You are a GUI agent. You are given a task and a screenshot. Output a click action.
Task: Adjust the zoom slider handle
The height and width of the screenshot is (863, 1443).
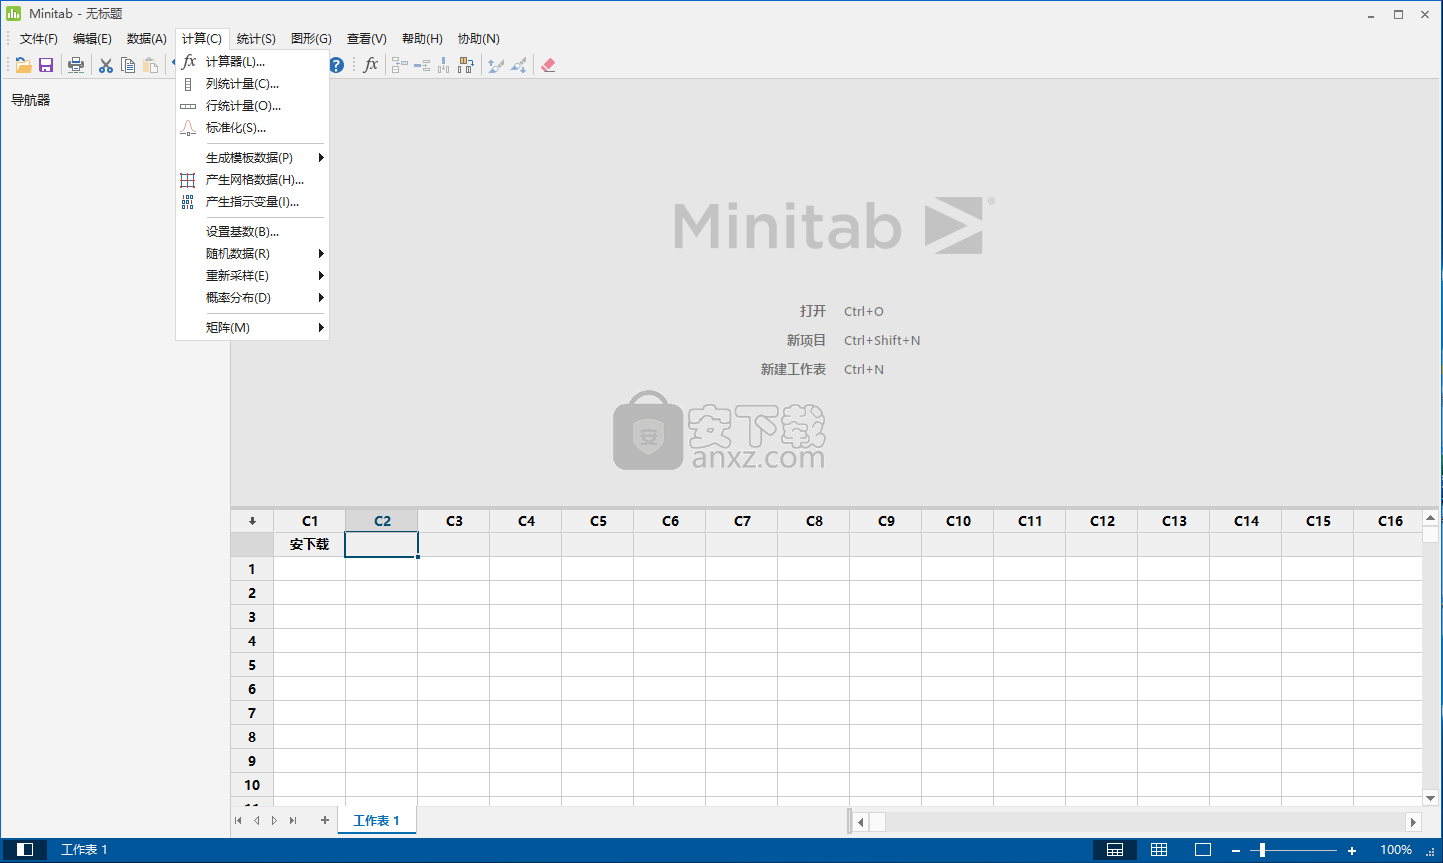[x=1262, y=851]
